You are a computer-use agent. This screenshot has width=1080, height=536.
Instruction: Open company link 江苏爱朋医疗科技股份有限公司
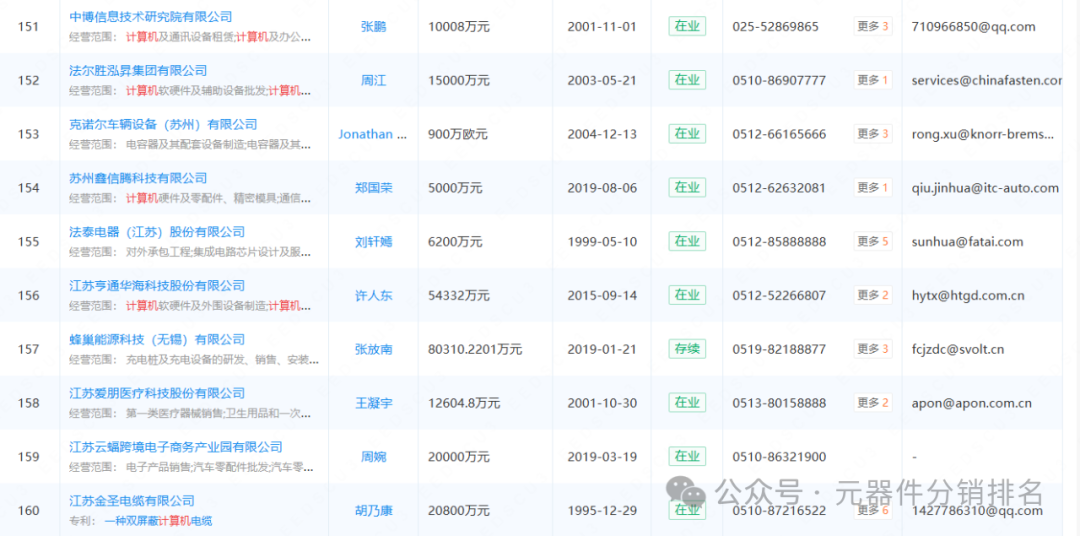(x=157, y=393)
